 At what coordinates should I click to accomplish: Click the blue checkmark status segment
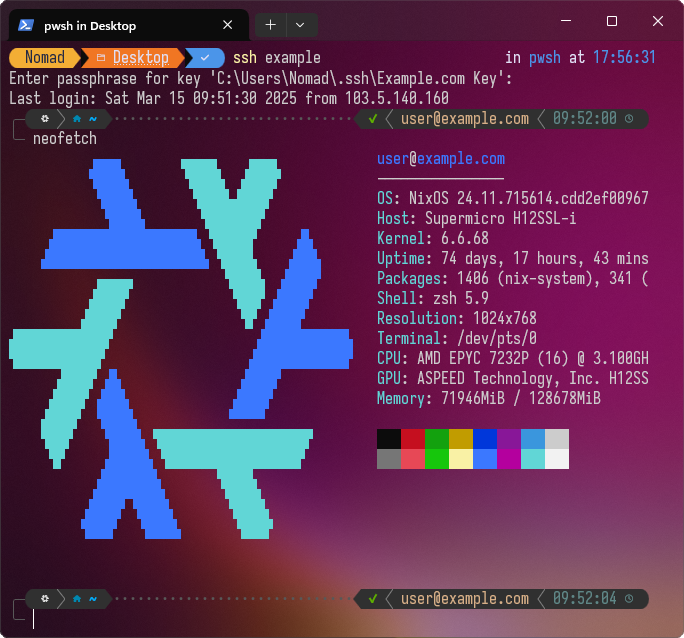coord(205,58)
